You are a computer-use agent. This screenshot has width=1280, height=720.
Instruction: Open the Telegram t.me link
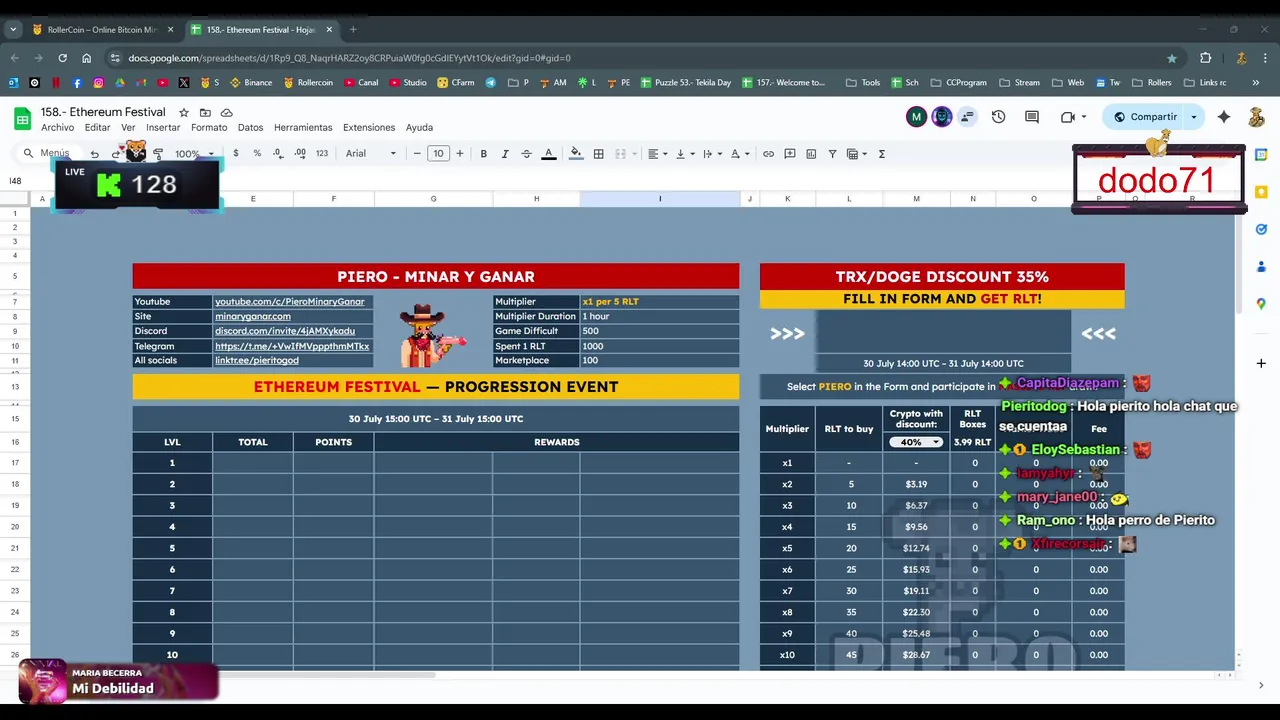(292, 346)
